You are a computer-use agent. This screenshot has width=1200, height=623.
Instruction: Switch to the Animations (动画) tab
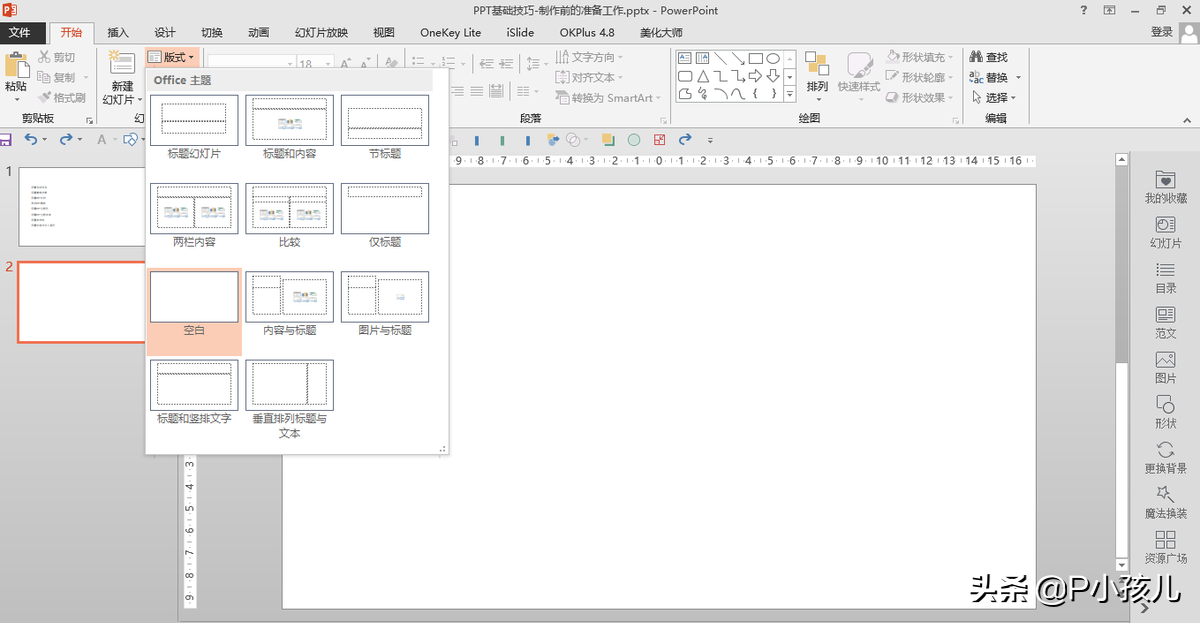[258, 32]
